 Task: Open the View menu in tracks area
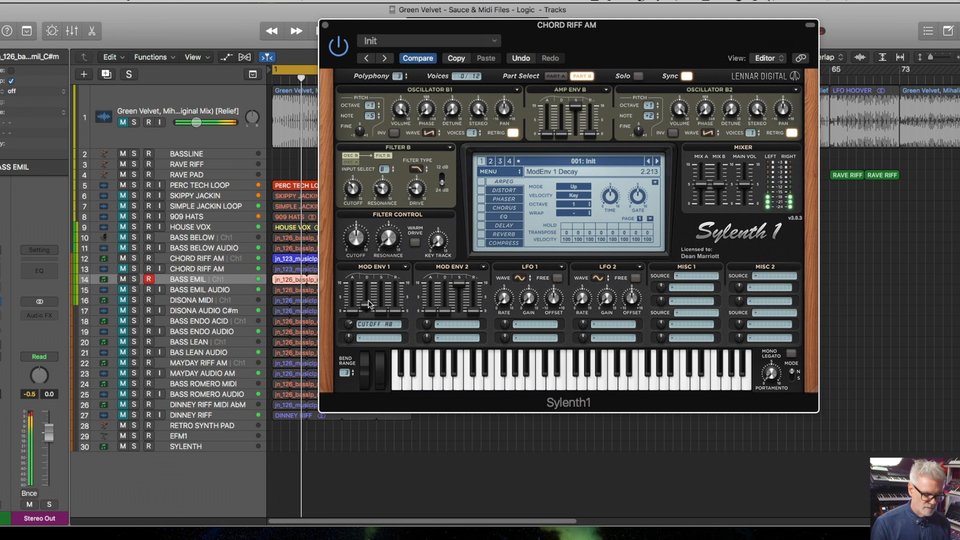pos(197,57)
